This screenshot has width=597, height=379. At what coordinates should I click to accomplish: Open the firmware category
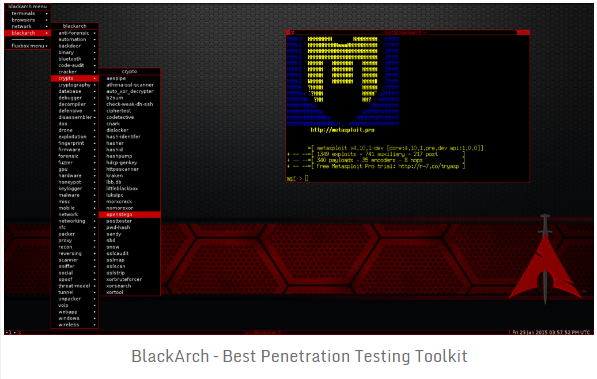click(x=75, y=150)
